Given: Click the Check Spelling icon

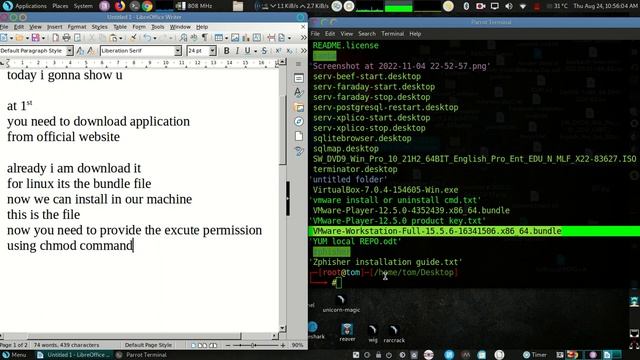Looking at the screenshot, I should pos(194,38).
